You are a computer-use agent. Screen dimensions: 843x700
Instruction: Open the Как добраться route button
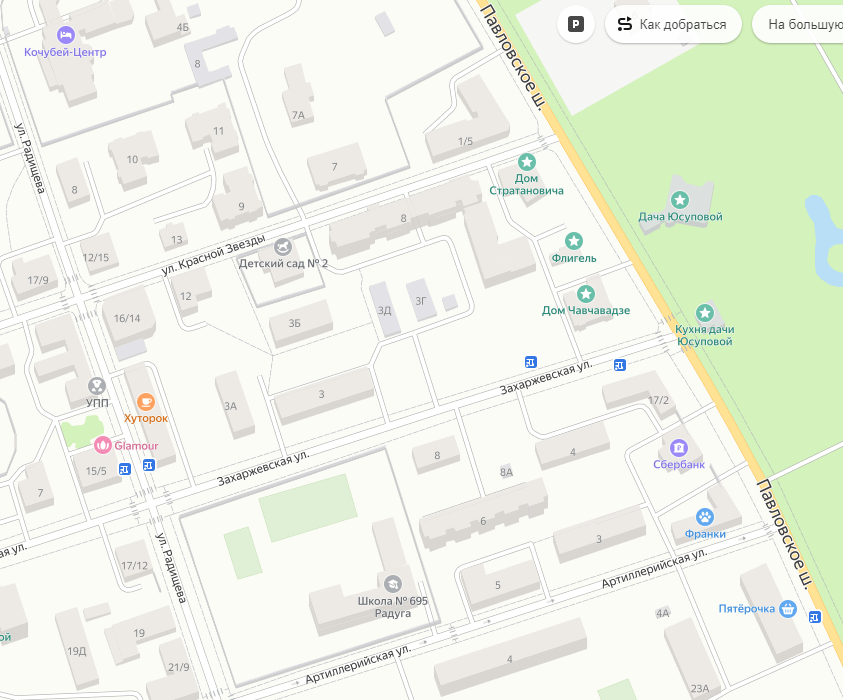point(673,24)
